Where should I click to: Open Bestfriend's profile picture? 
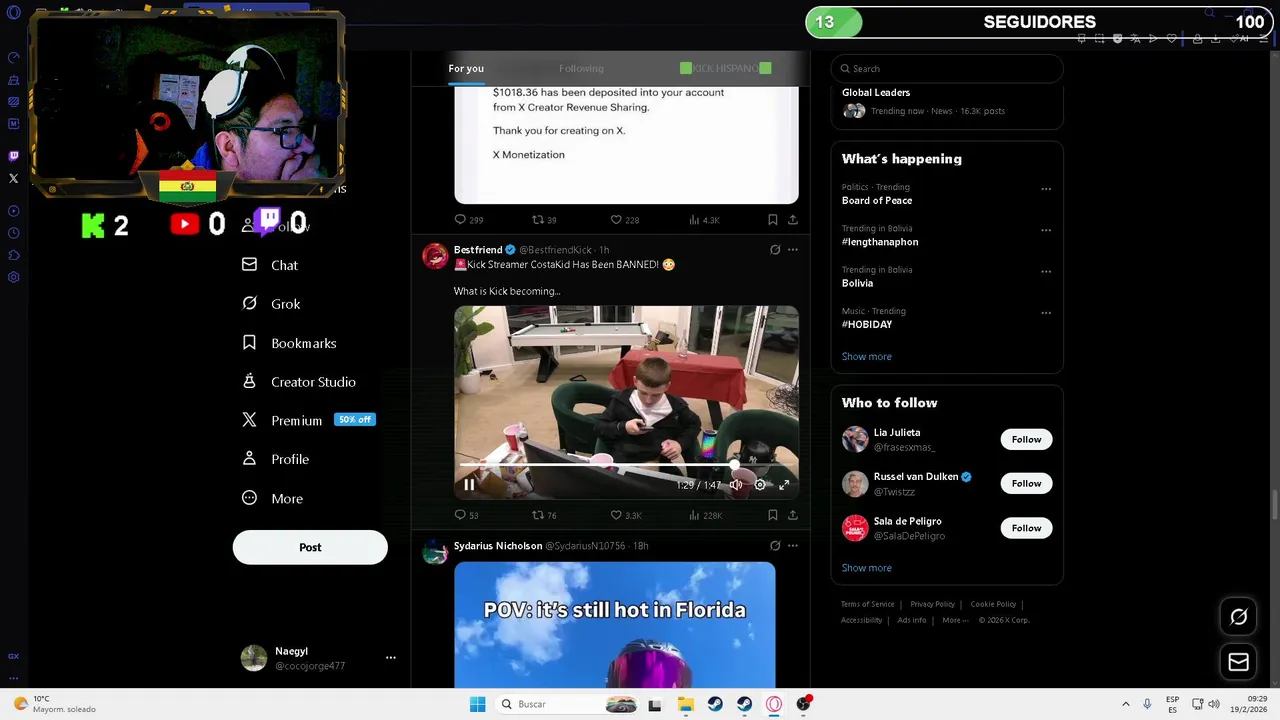[x=435, y=256]
